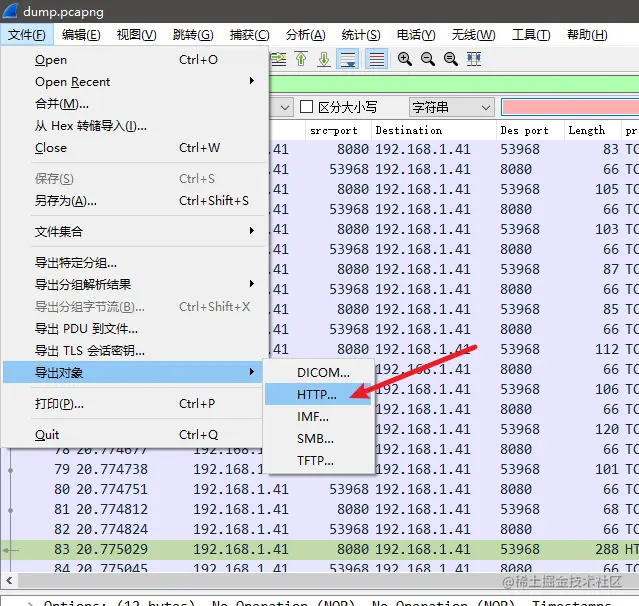Viewport: 639px width, 606px height.
Task: Click Length cell with value 112
Action: (x=607, y=349)
